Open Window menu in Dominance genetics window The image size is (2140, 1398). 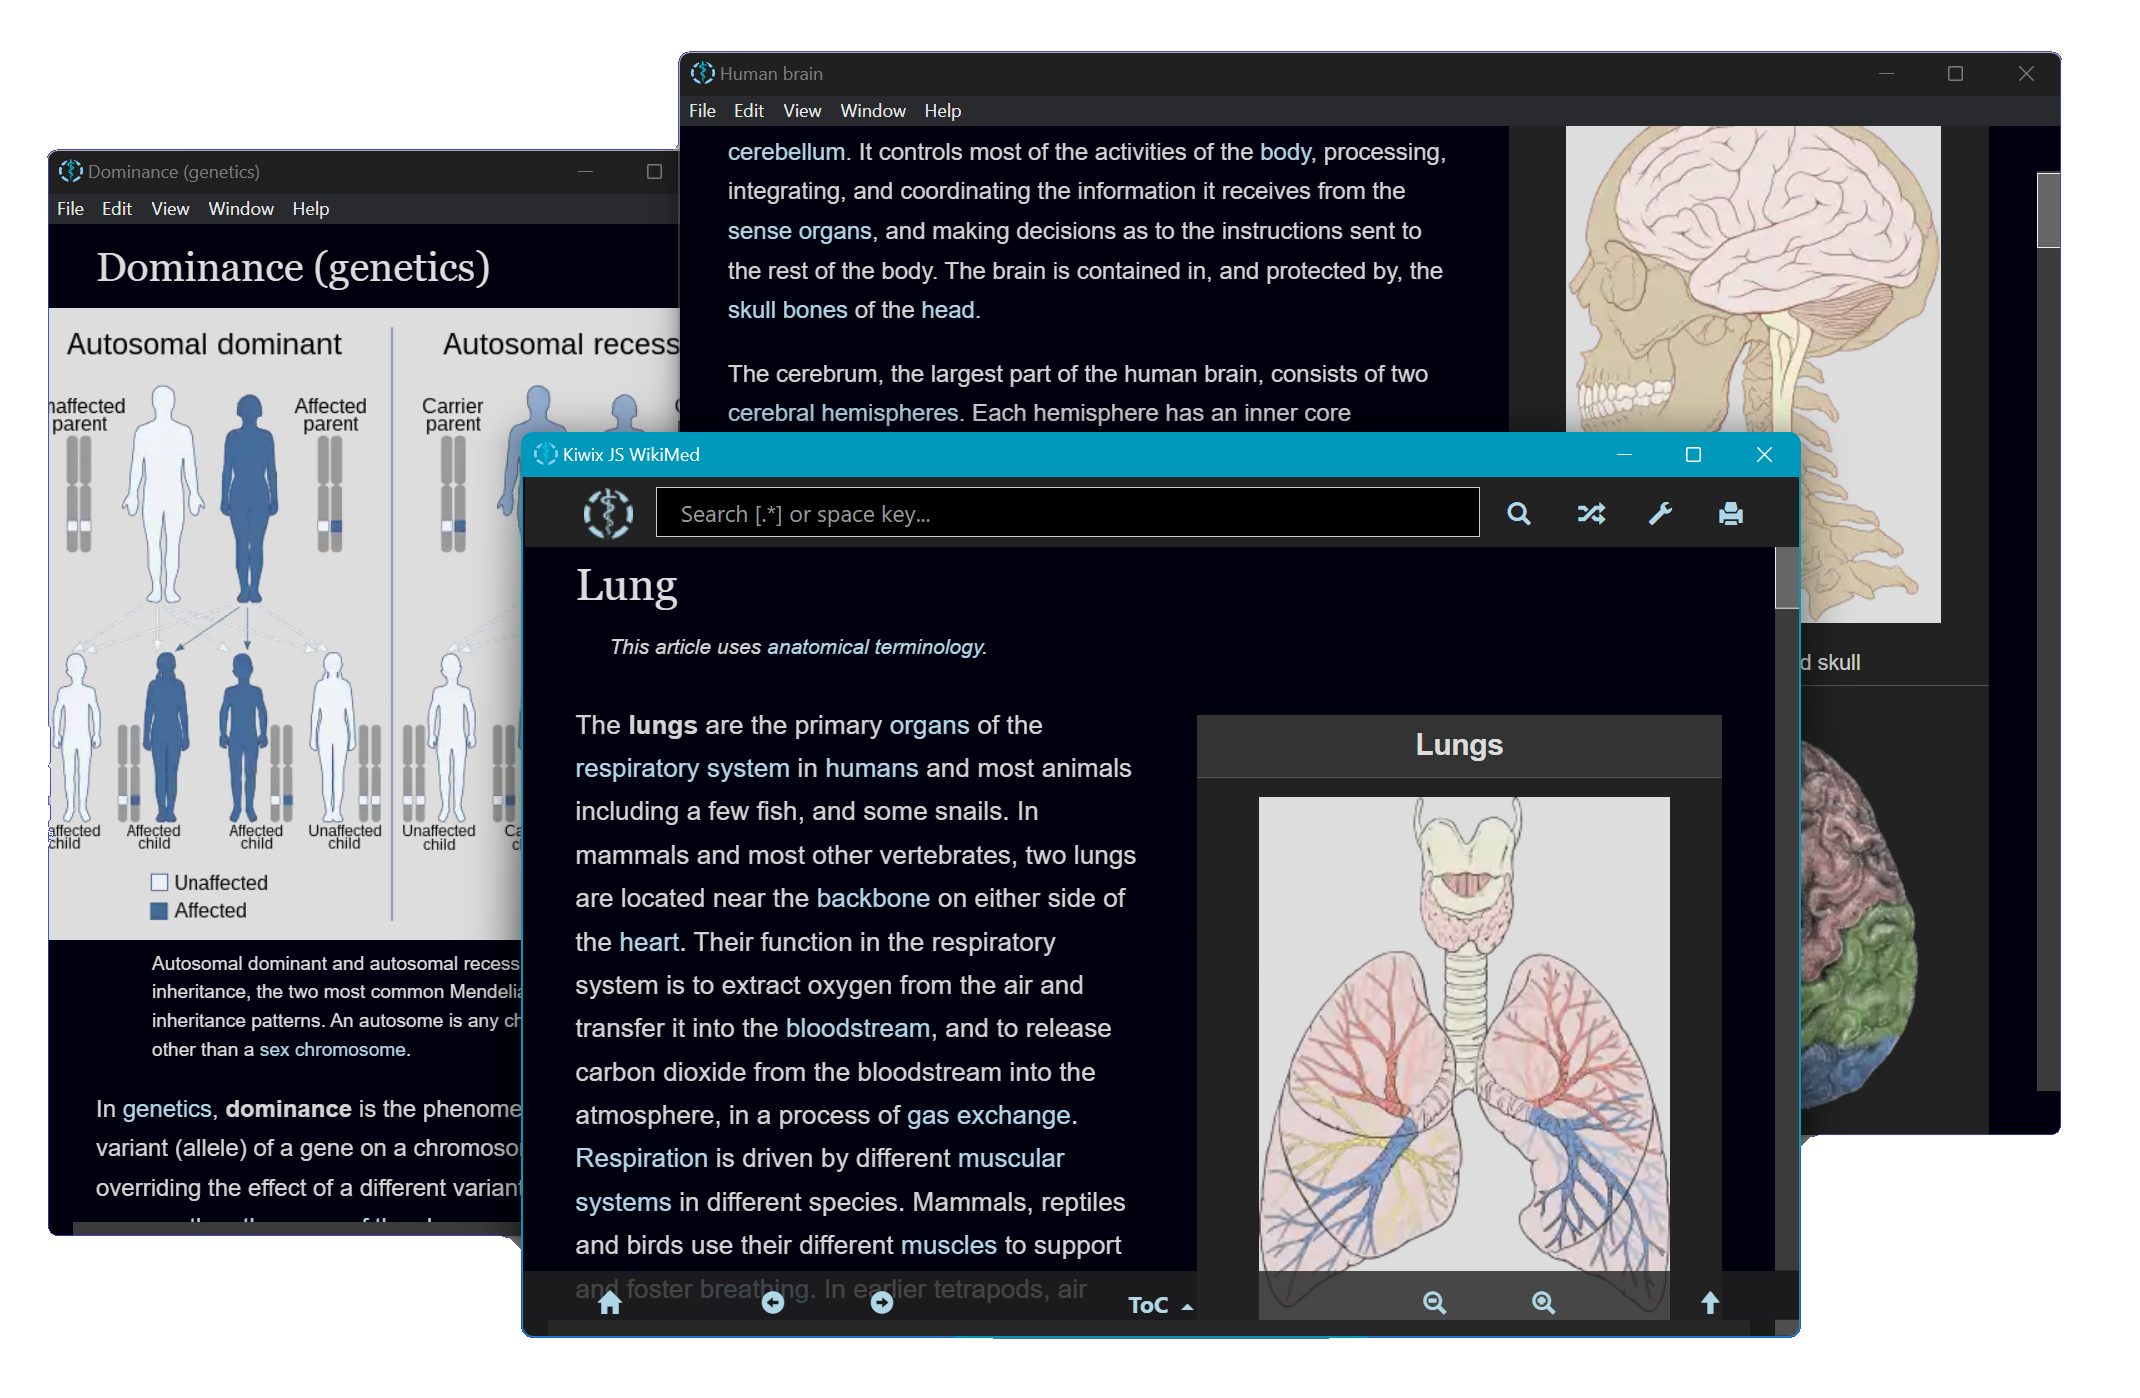[241, 209]
